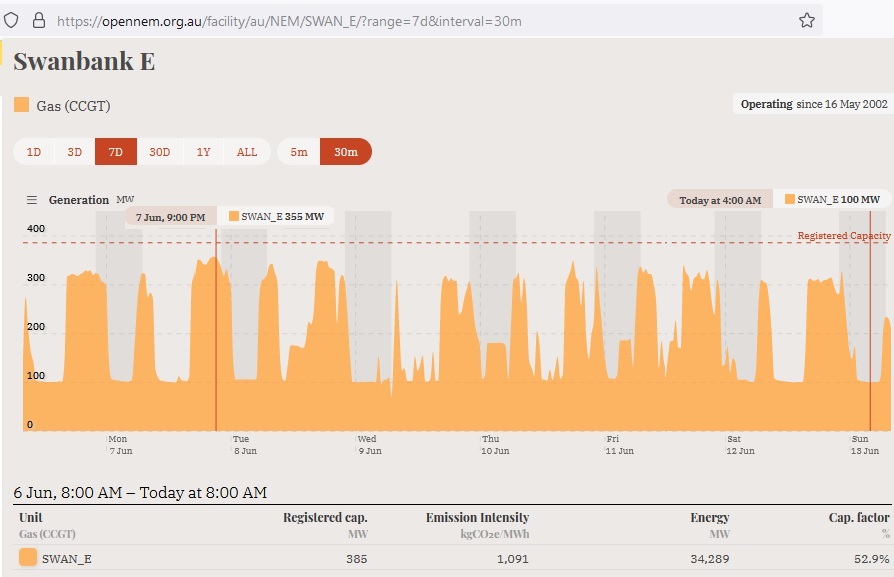Image resolution: width=894 pixels, height=577 pixels.
Task: Click the Gas (CCGT) fuel label
Action: [73, 106]
